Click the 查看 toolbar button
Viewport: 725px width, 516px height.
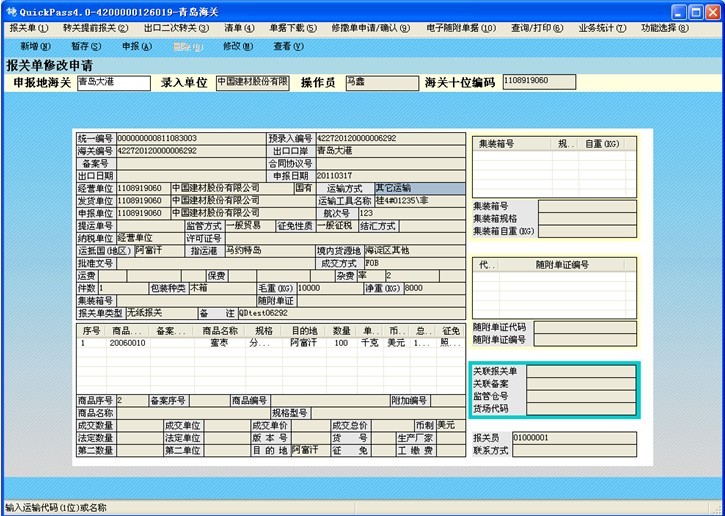(287, 46)
